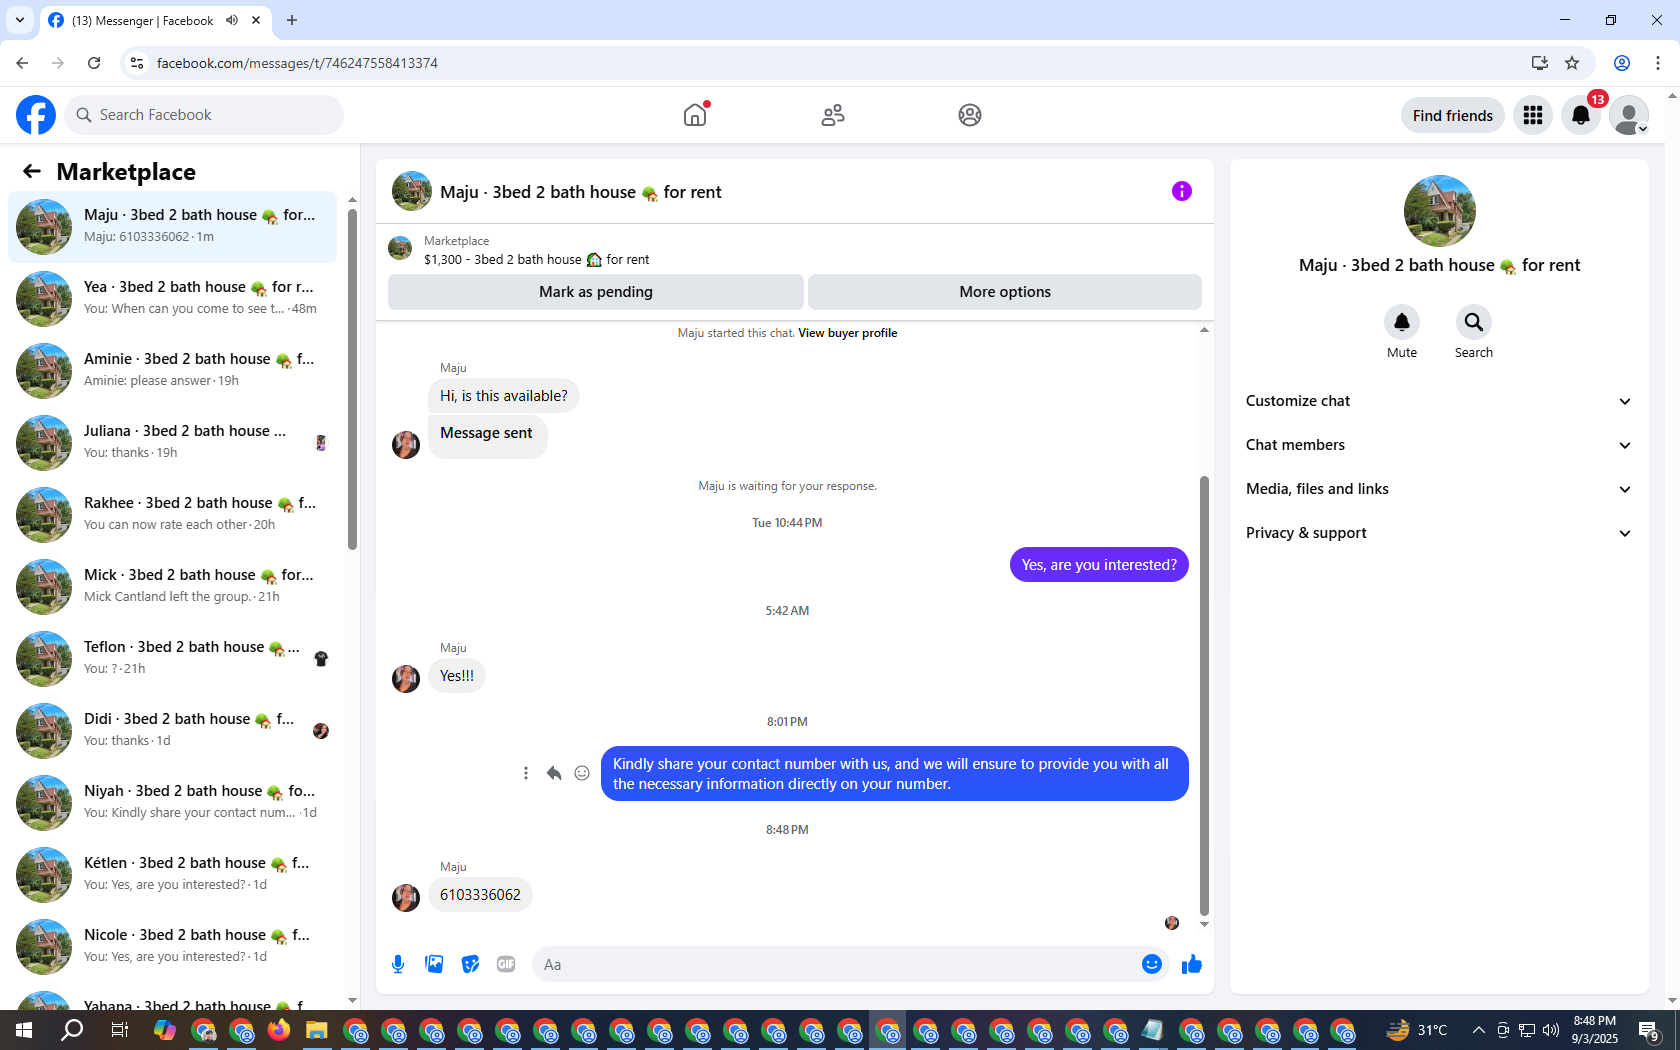Click chat list vertical scrollbar
Image resolution: width=1680 pixels, height=1050 pixels.
click(352, 380)
